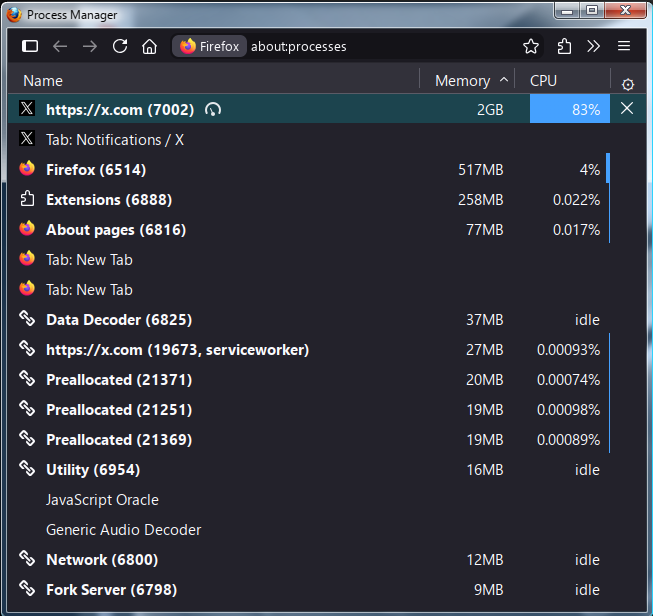Click link icon beside Preallocated (21371)
The image size is (653, 616).
click(x=27, y=378)
